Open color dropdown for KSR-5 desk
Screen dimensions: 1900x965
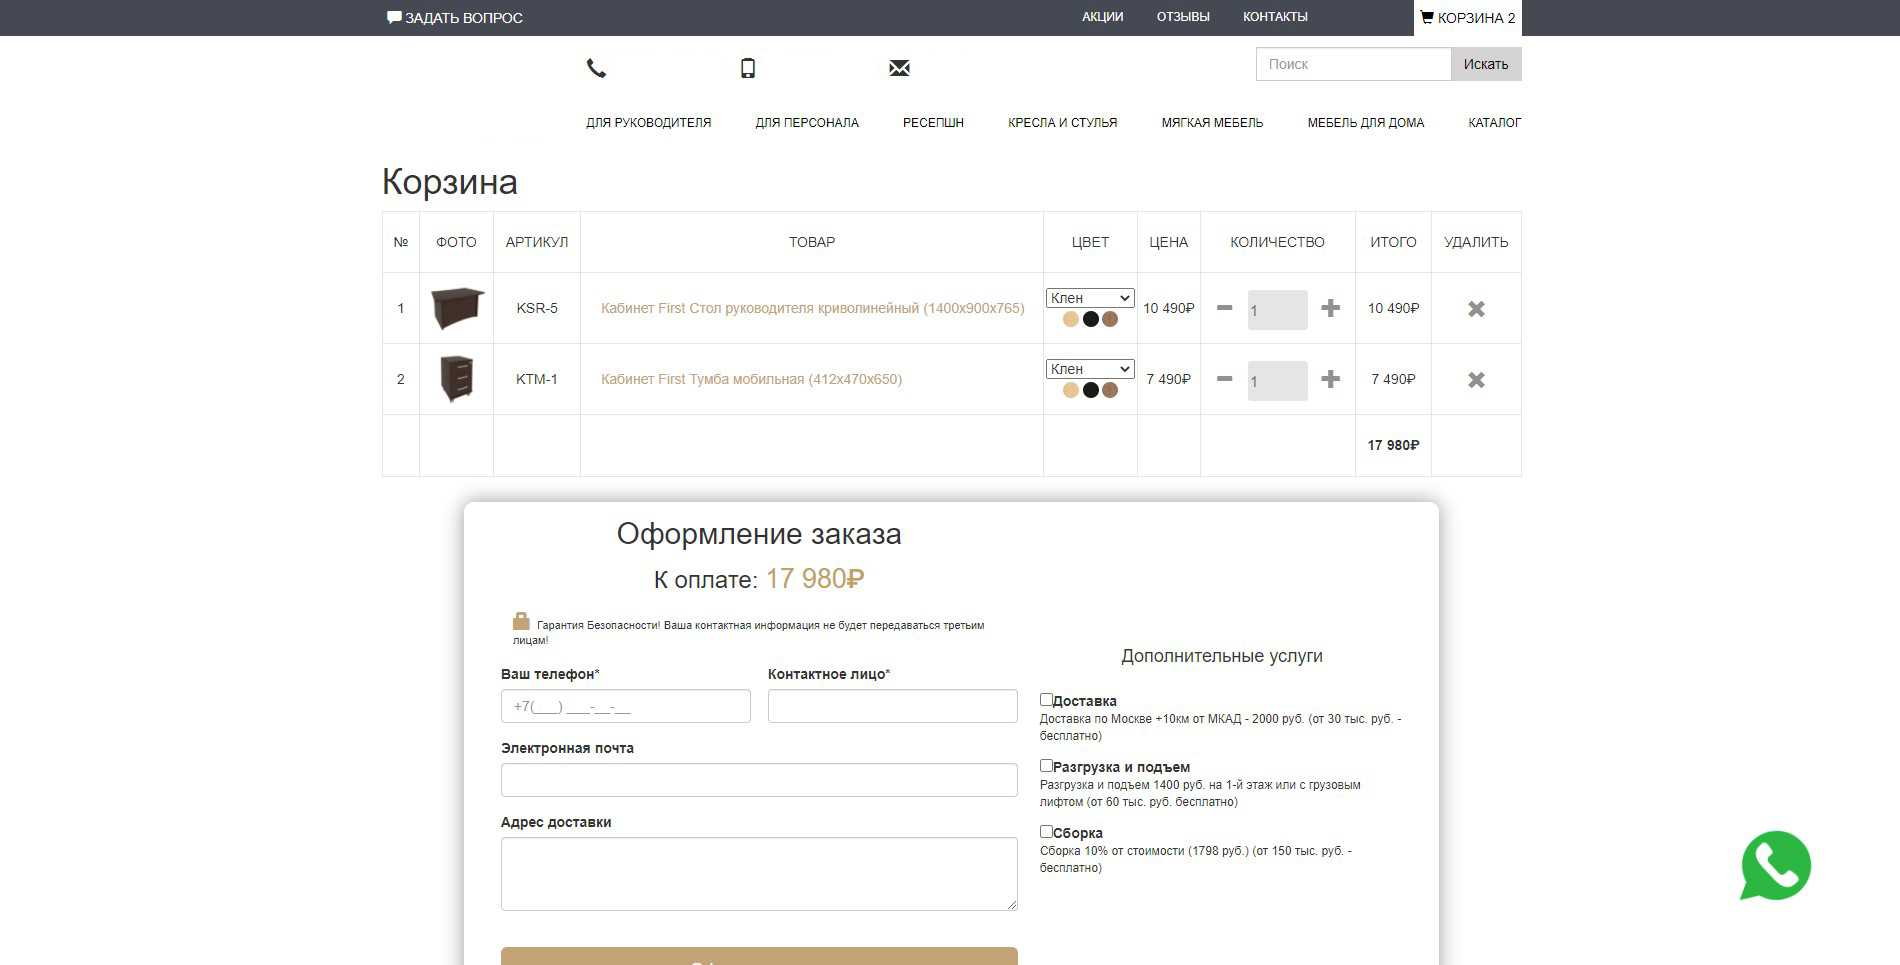(x=1090, y=298)
